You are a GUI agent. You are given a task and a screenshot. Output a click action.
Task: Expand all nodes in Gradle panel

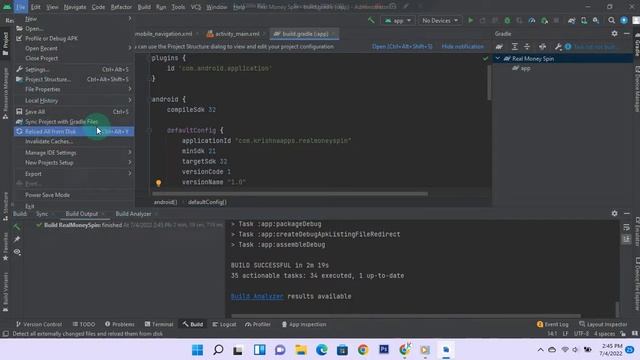(x=515, y=47)
